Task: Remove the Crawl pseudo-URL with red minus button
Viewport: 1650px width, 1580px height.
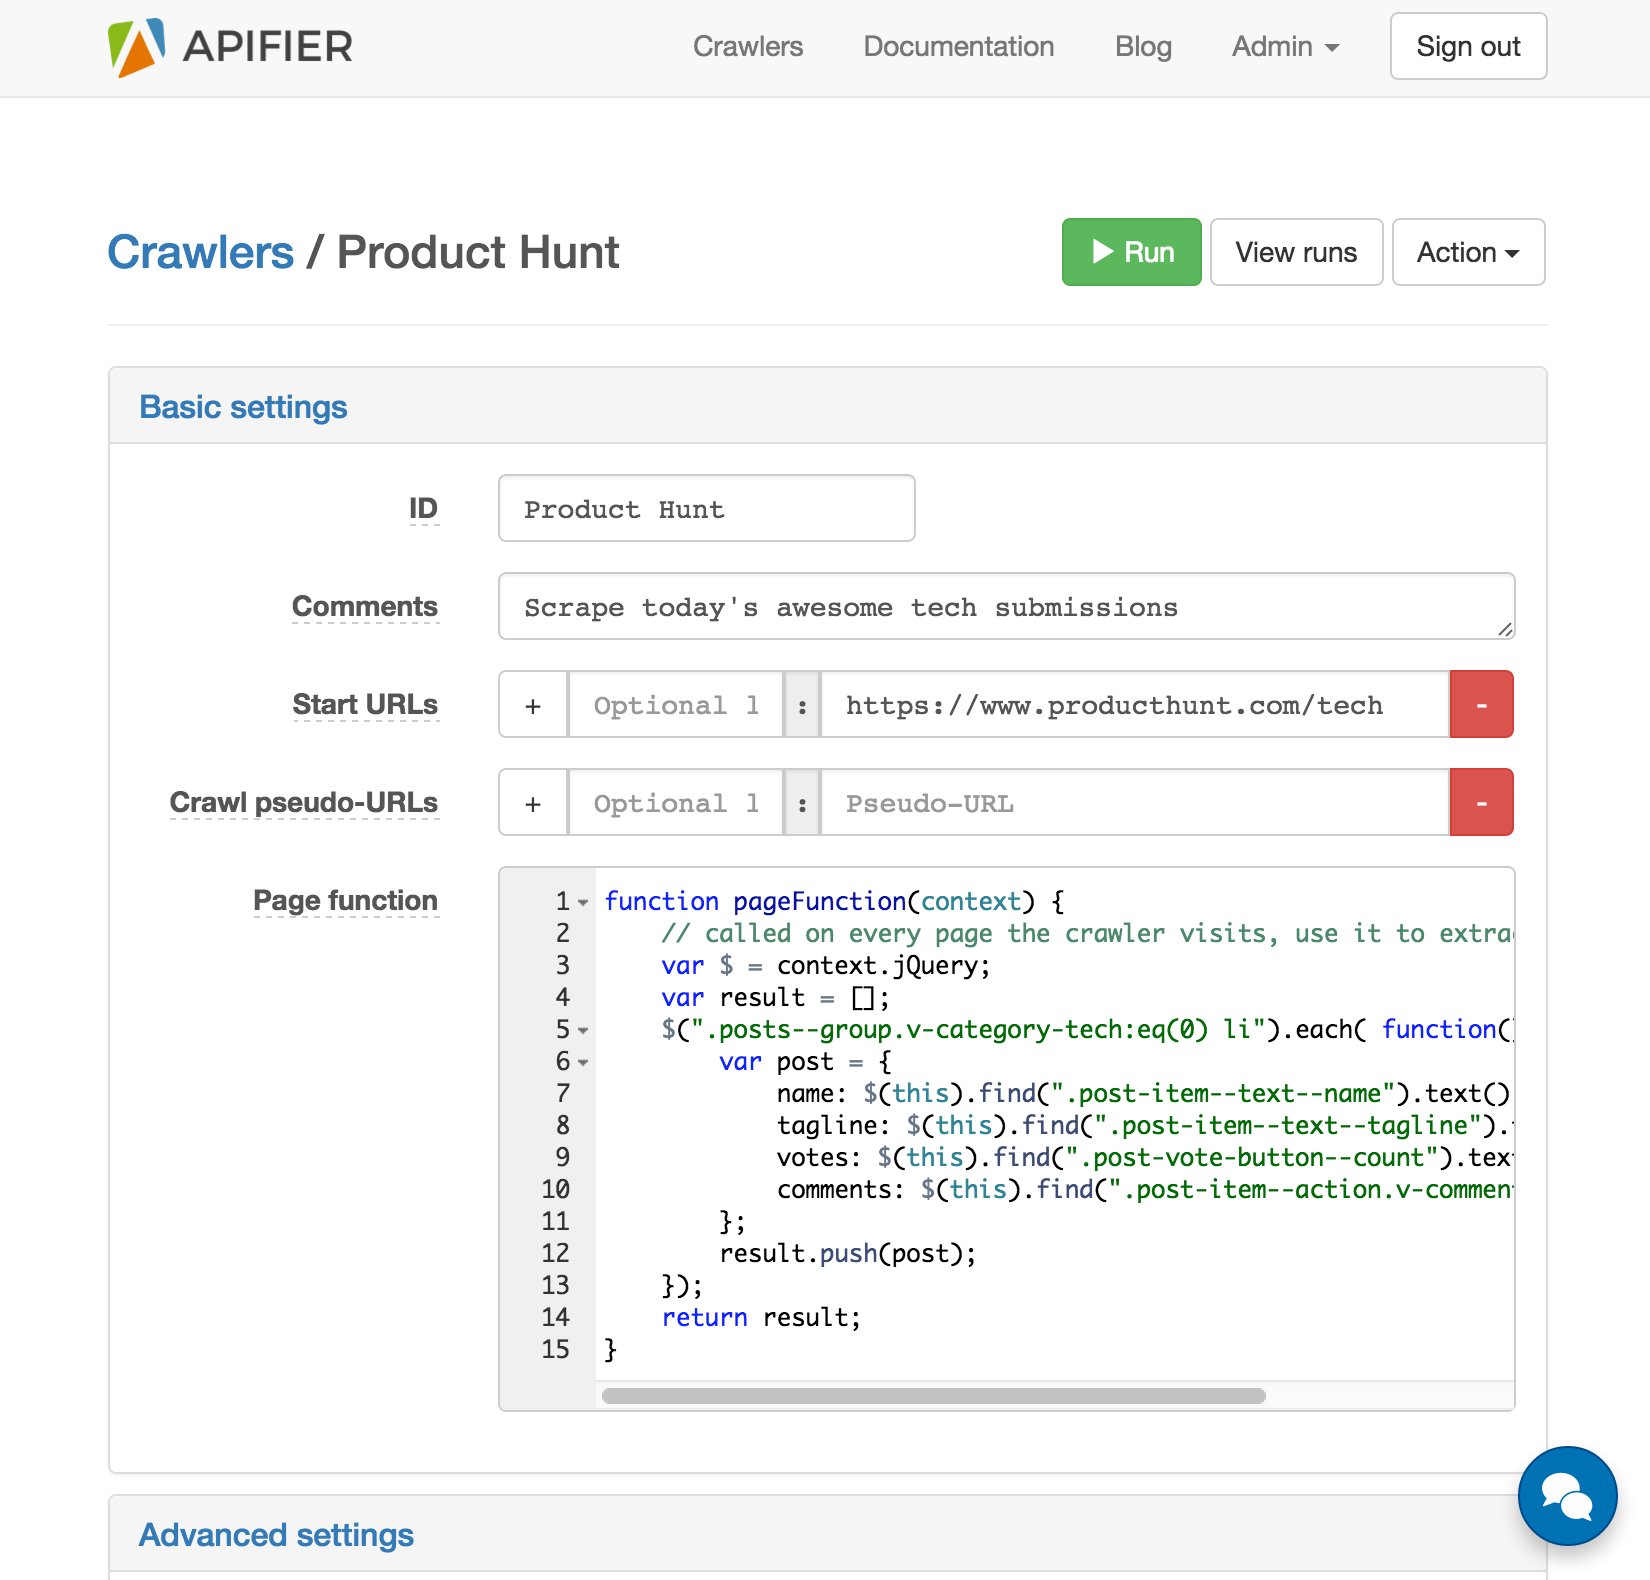Action: click(1481, 803)
